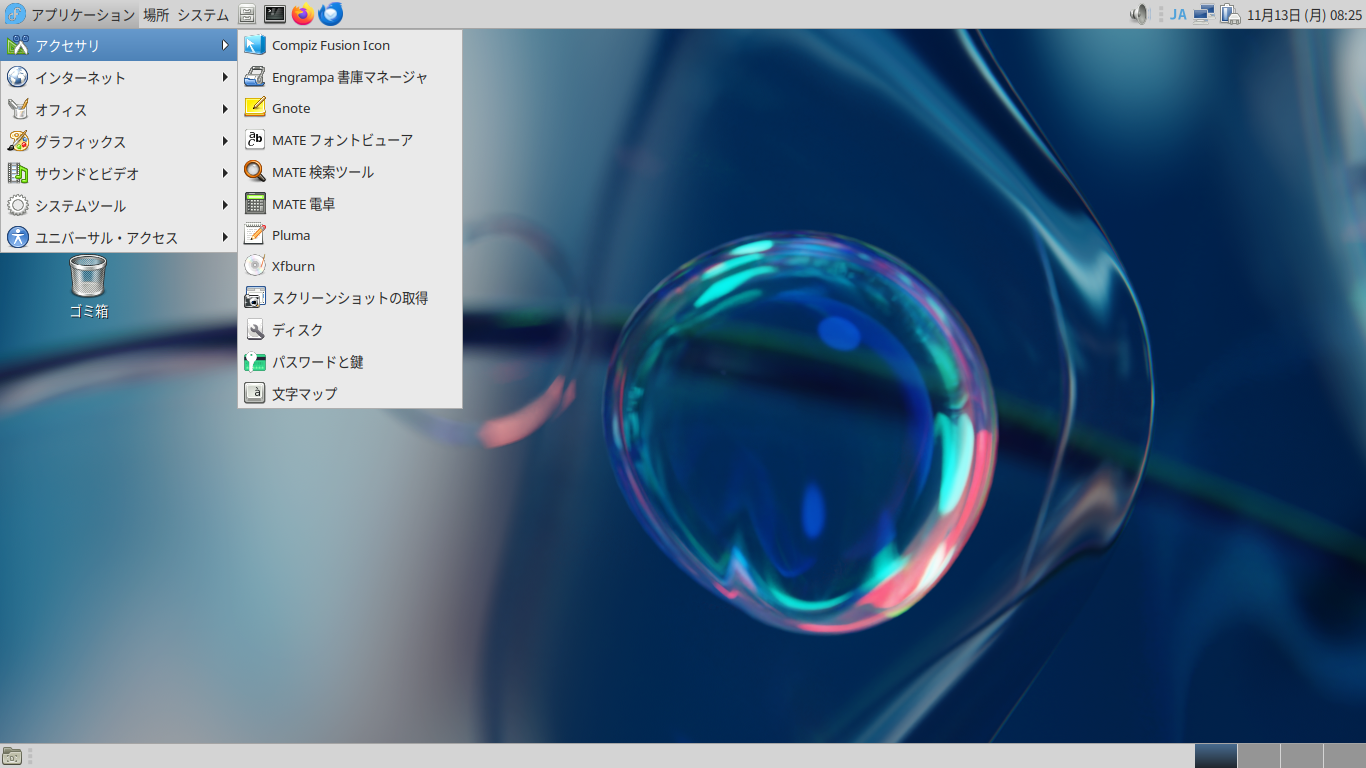Viewport: 1366px width, 768px height.
Task: Click the Engrampa archive manager icon
Action: click(255, 77)
